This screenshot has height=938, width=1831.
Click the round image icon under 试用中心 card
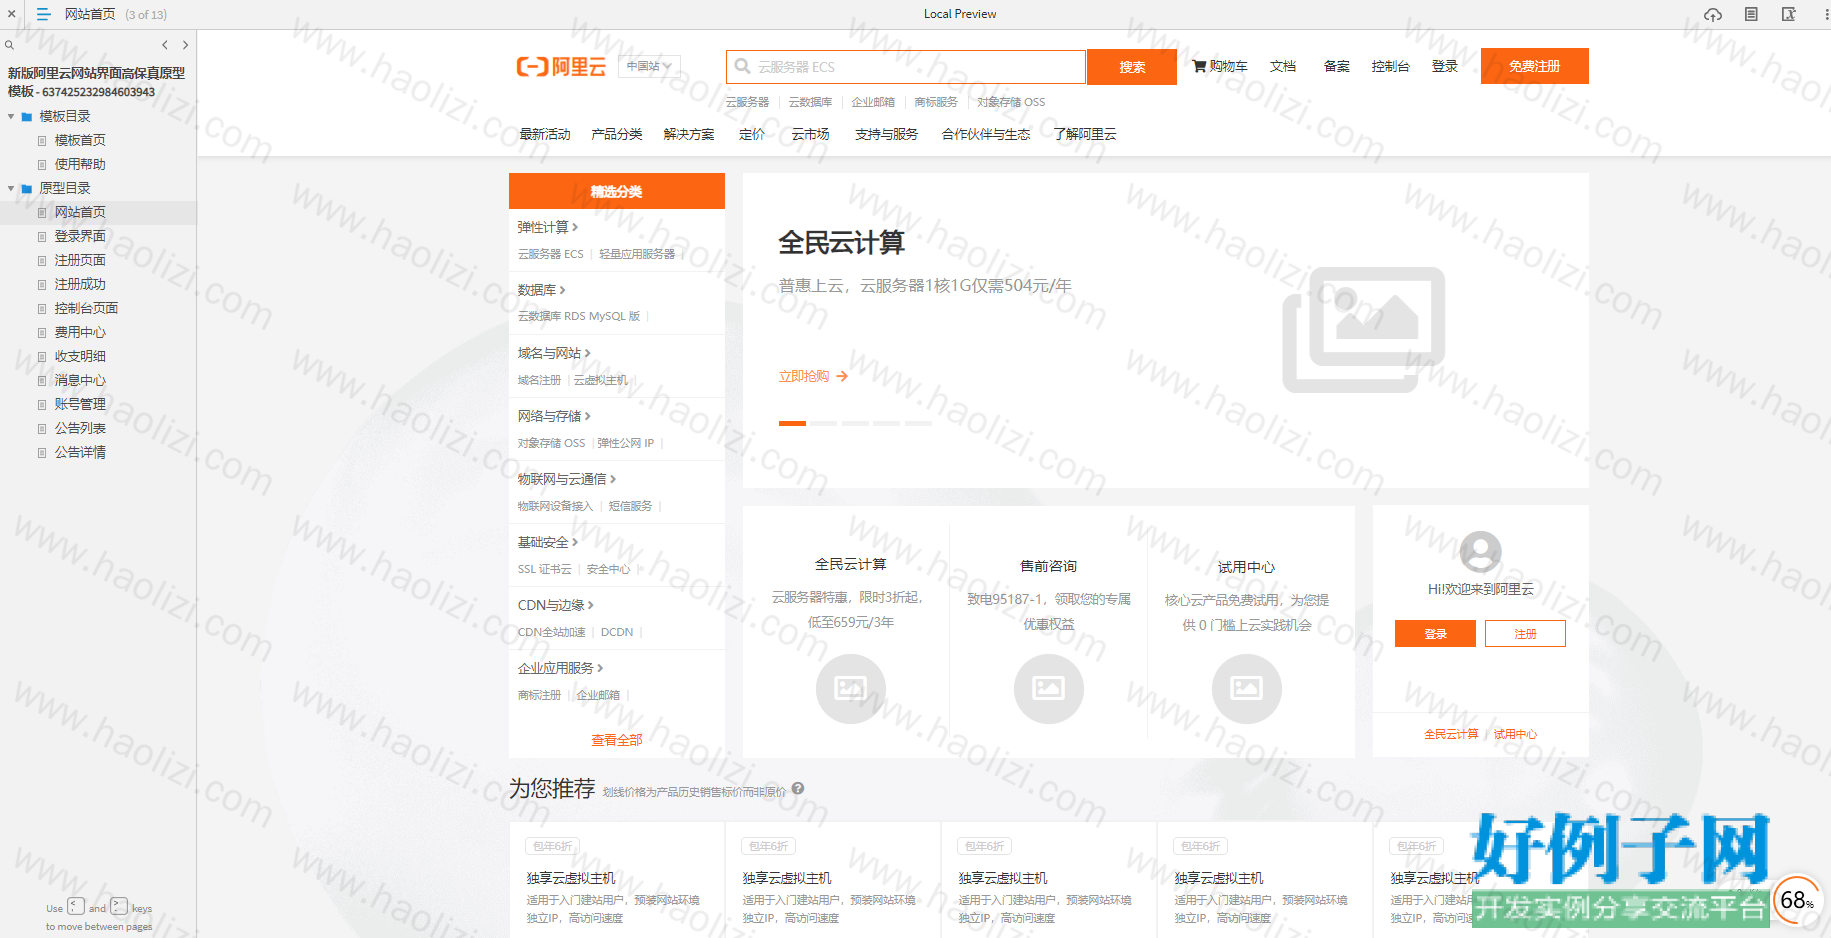pos(1247,688)
